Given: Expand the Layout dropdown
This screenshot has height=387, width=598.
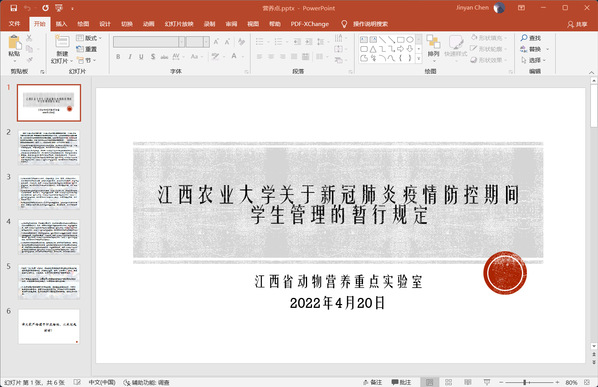Looking at the screenshot, I should tap(89, 38).
